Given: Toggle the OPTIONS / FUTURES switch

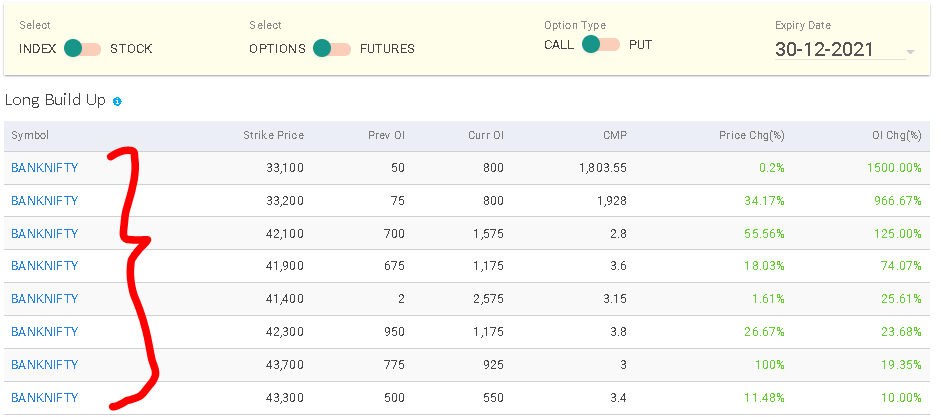Looking at the screenshot, I should [x=332, y=48].
